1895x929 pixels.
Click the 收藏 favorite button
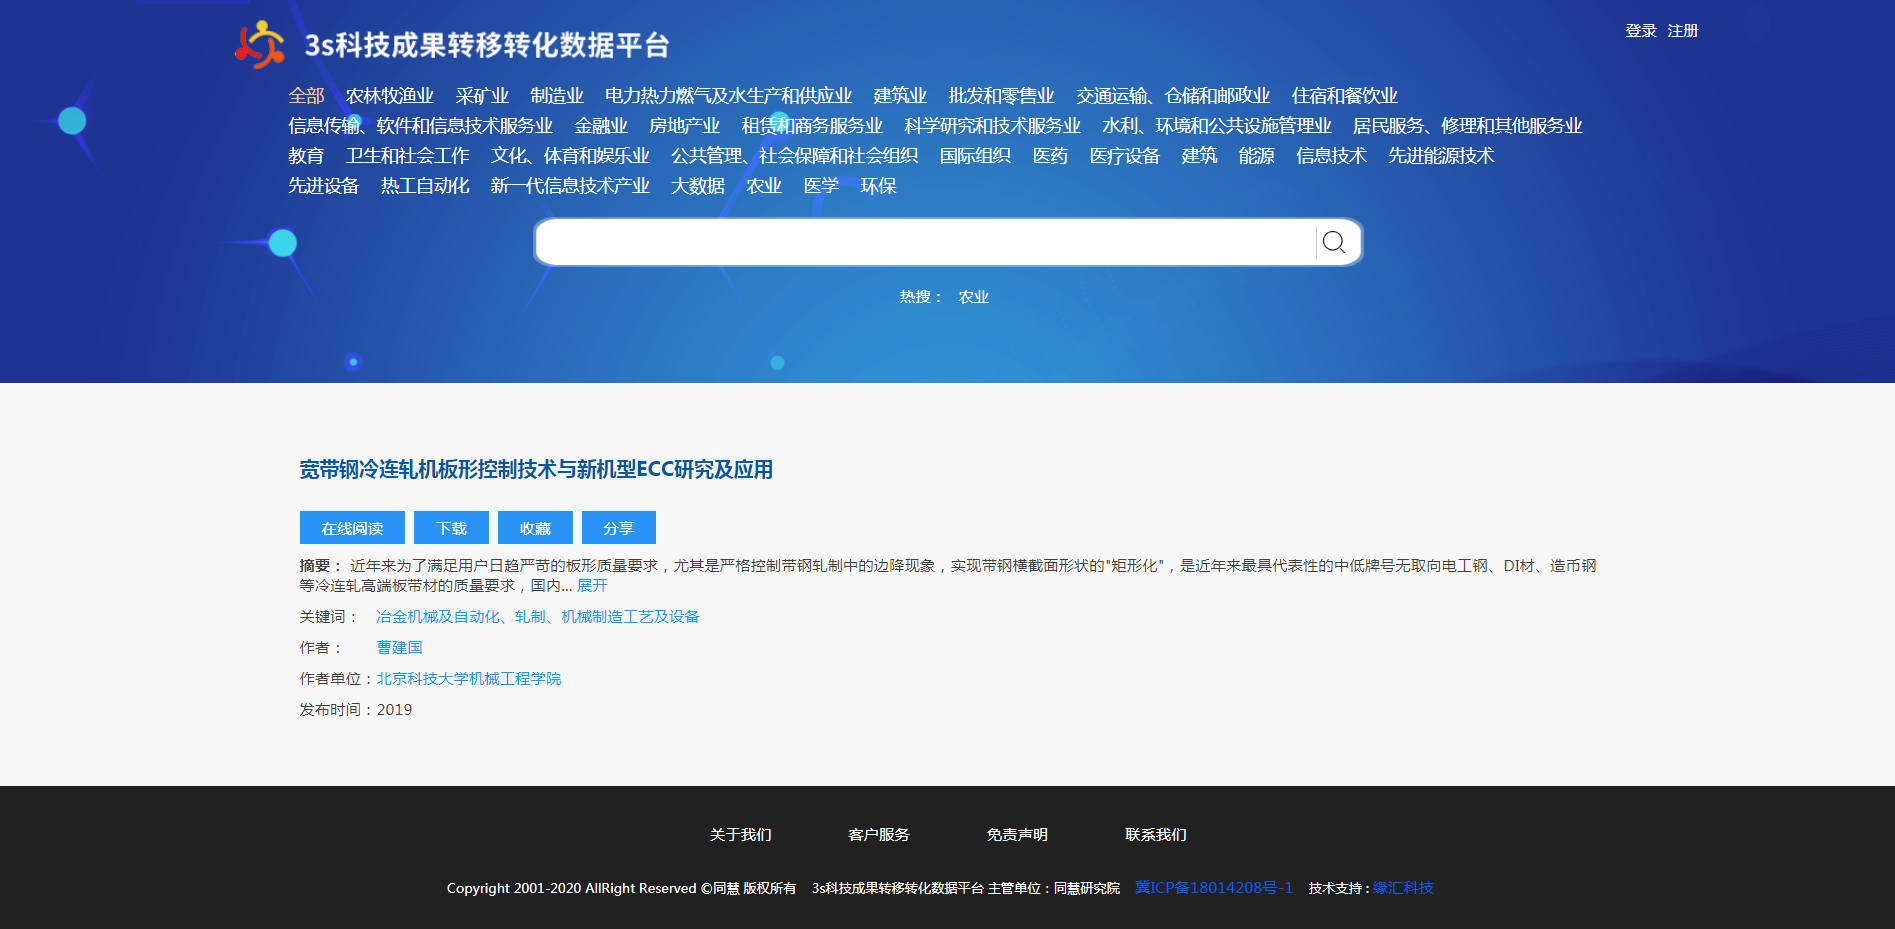click(x=535, y=528)
